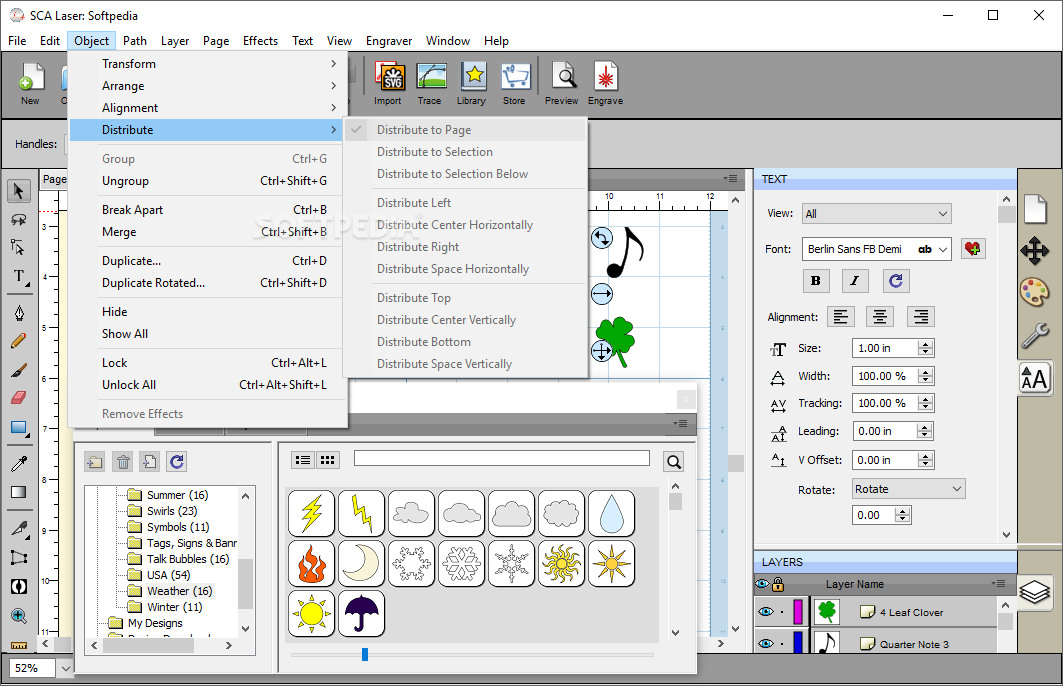Add font to favorites heart icon

point(973,249)
